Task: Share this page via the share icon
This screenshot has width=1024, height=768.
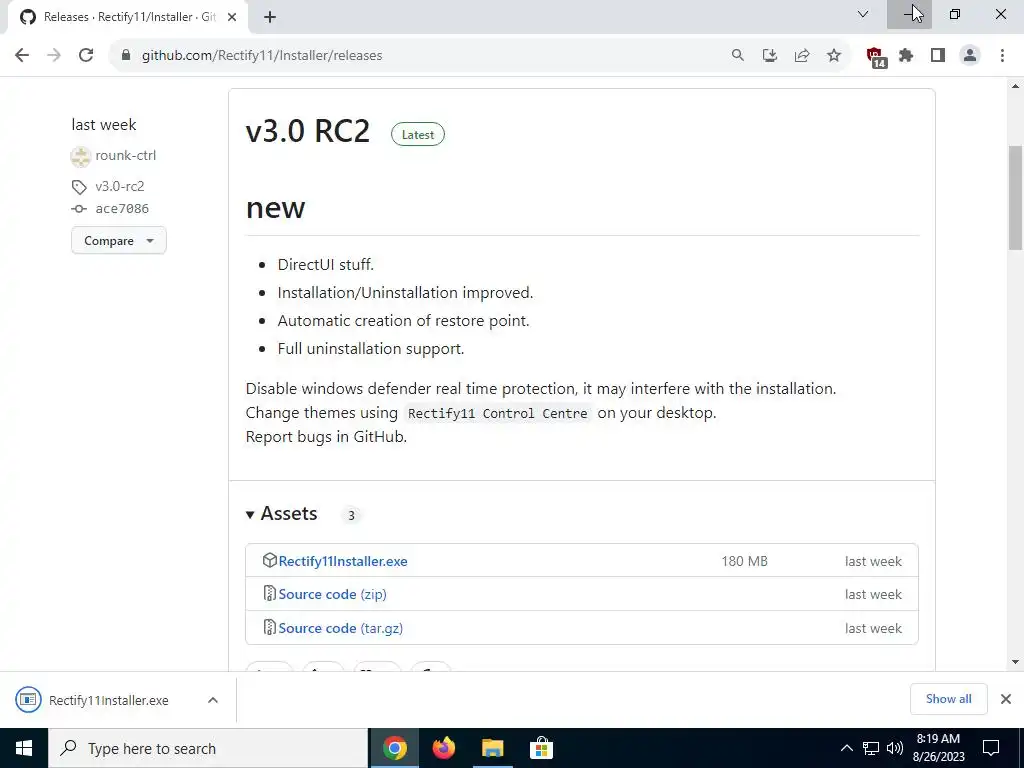Action: 802,56
